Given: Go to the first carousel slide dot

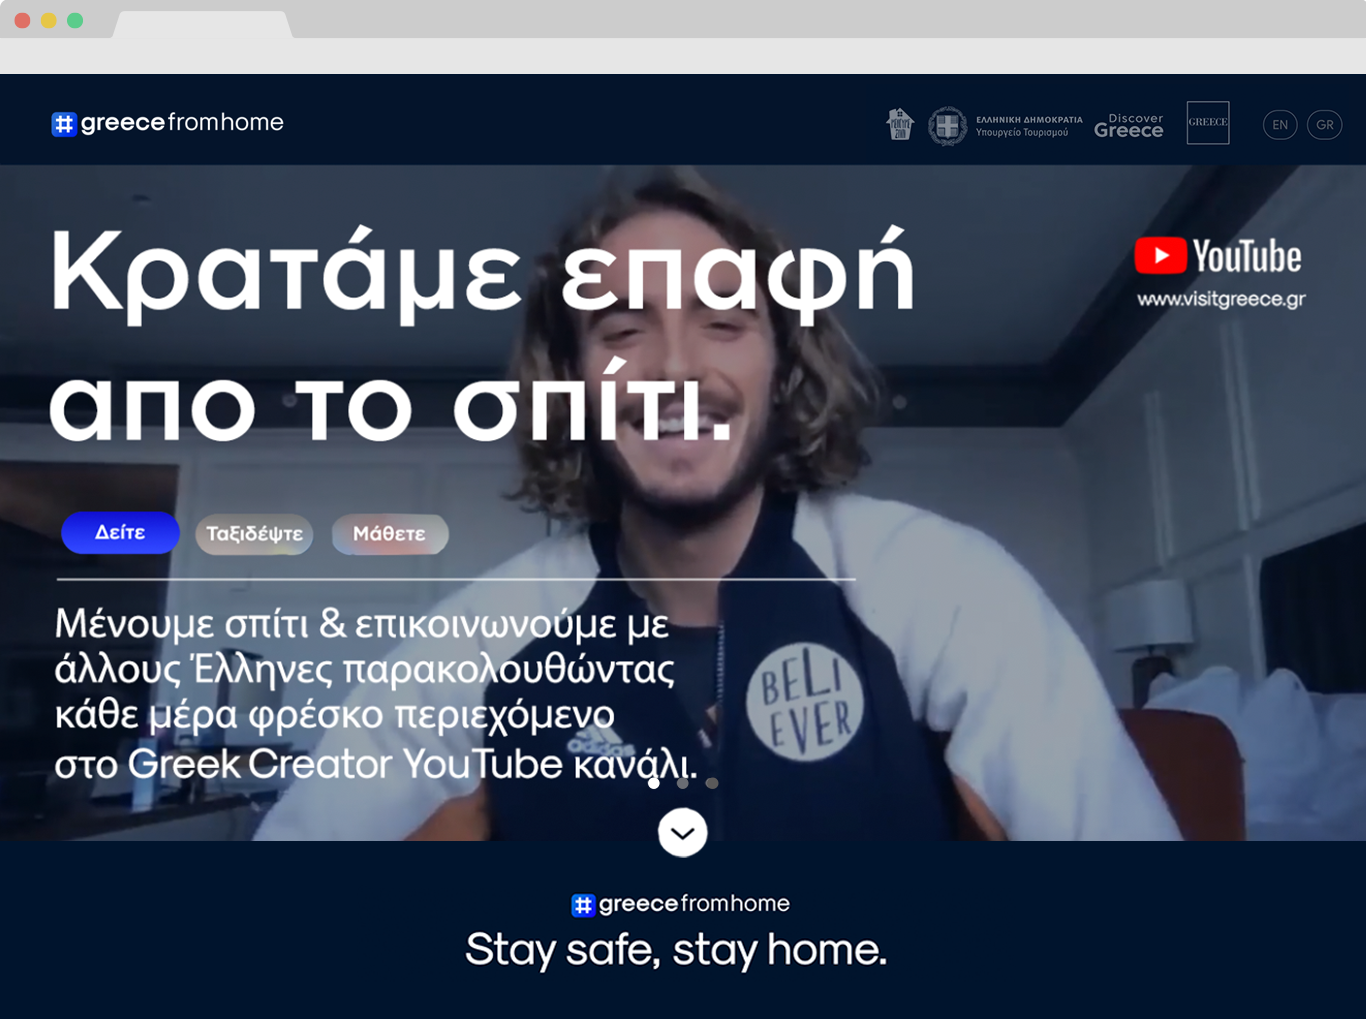Looking at the screenshot, I should click(654, 783).
